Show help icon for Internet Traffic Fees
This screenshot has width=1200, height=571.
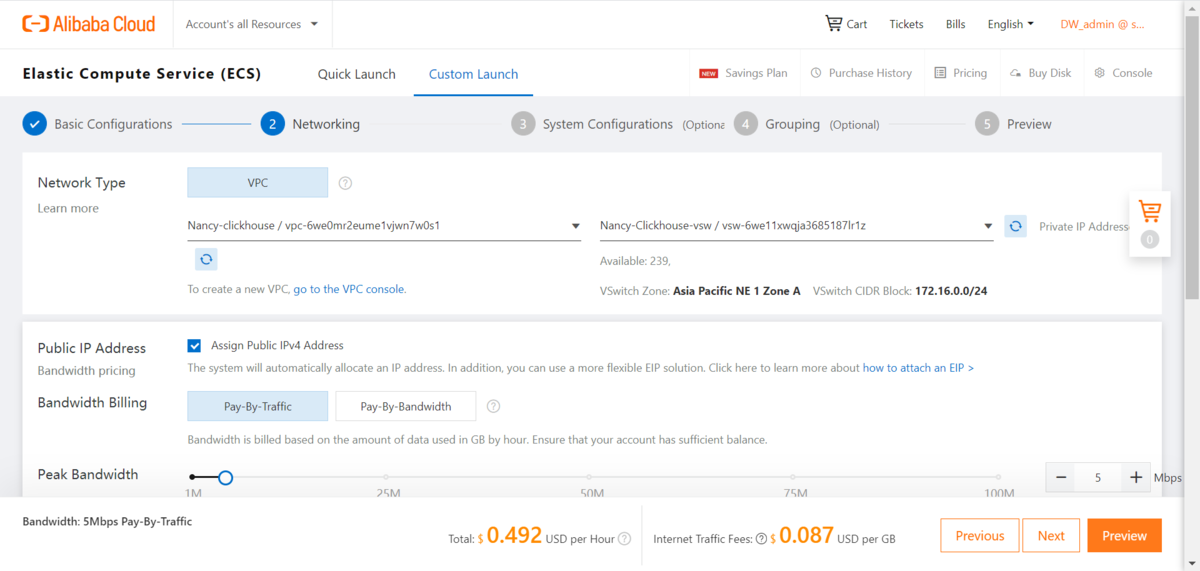761,539
